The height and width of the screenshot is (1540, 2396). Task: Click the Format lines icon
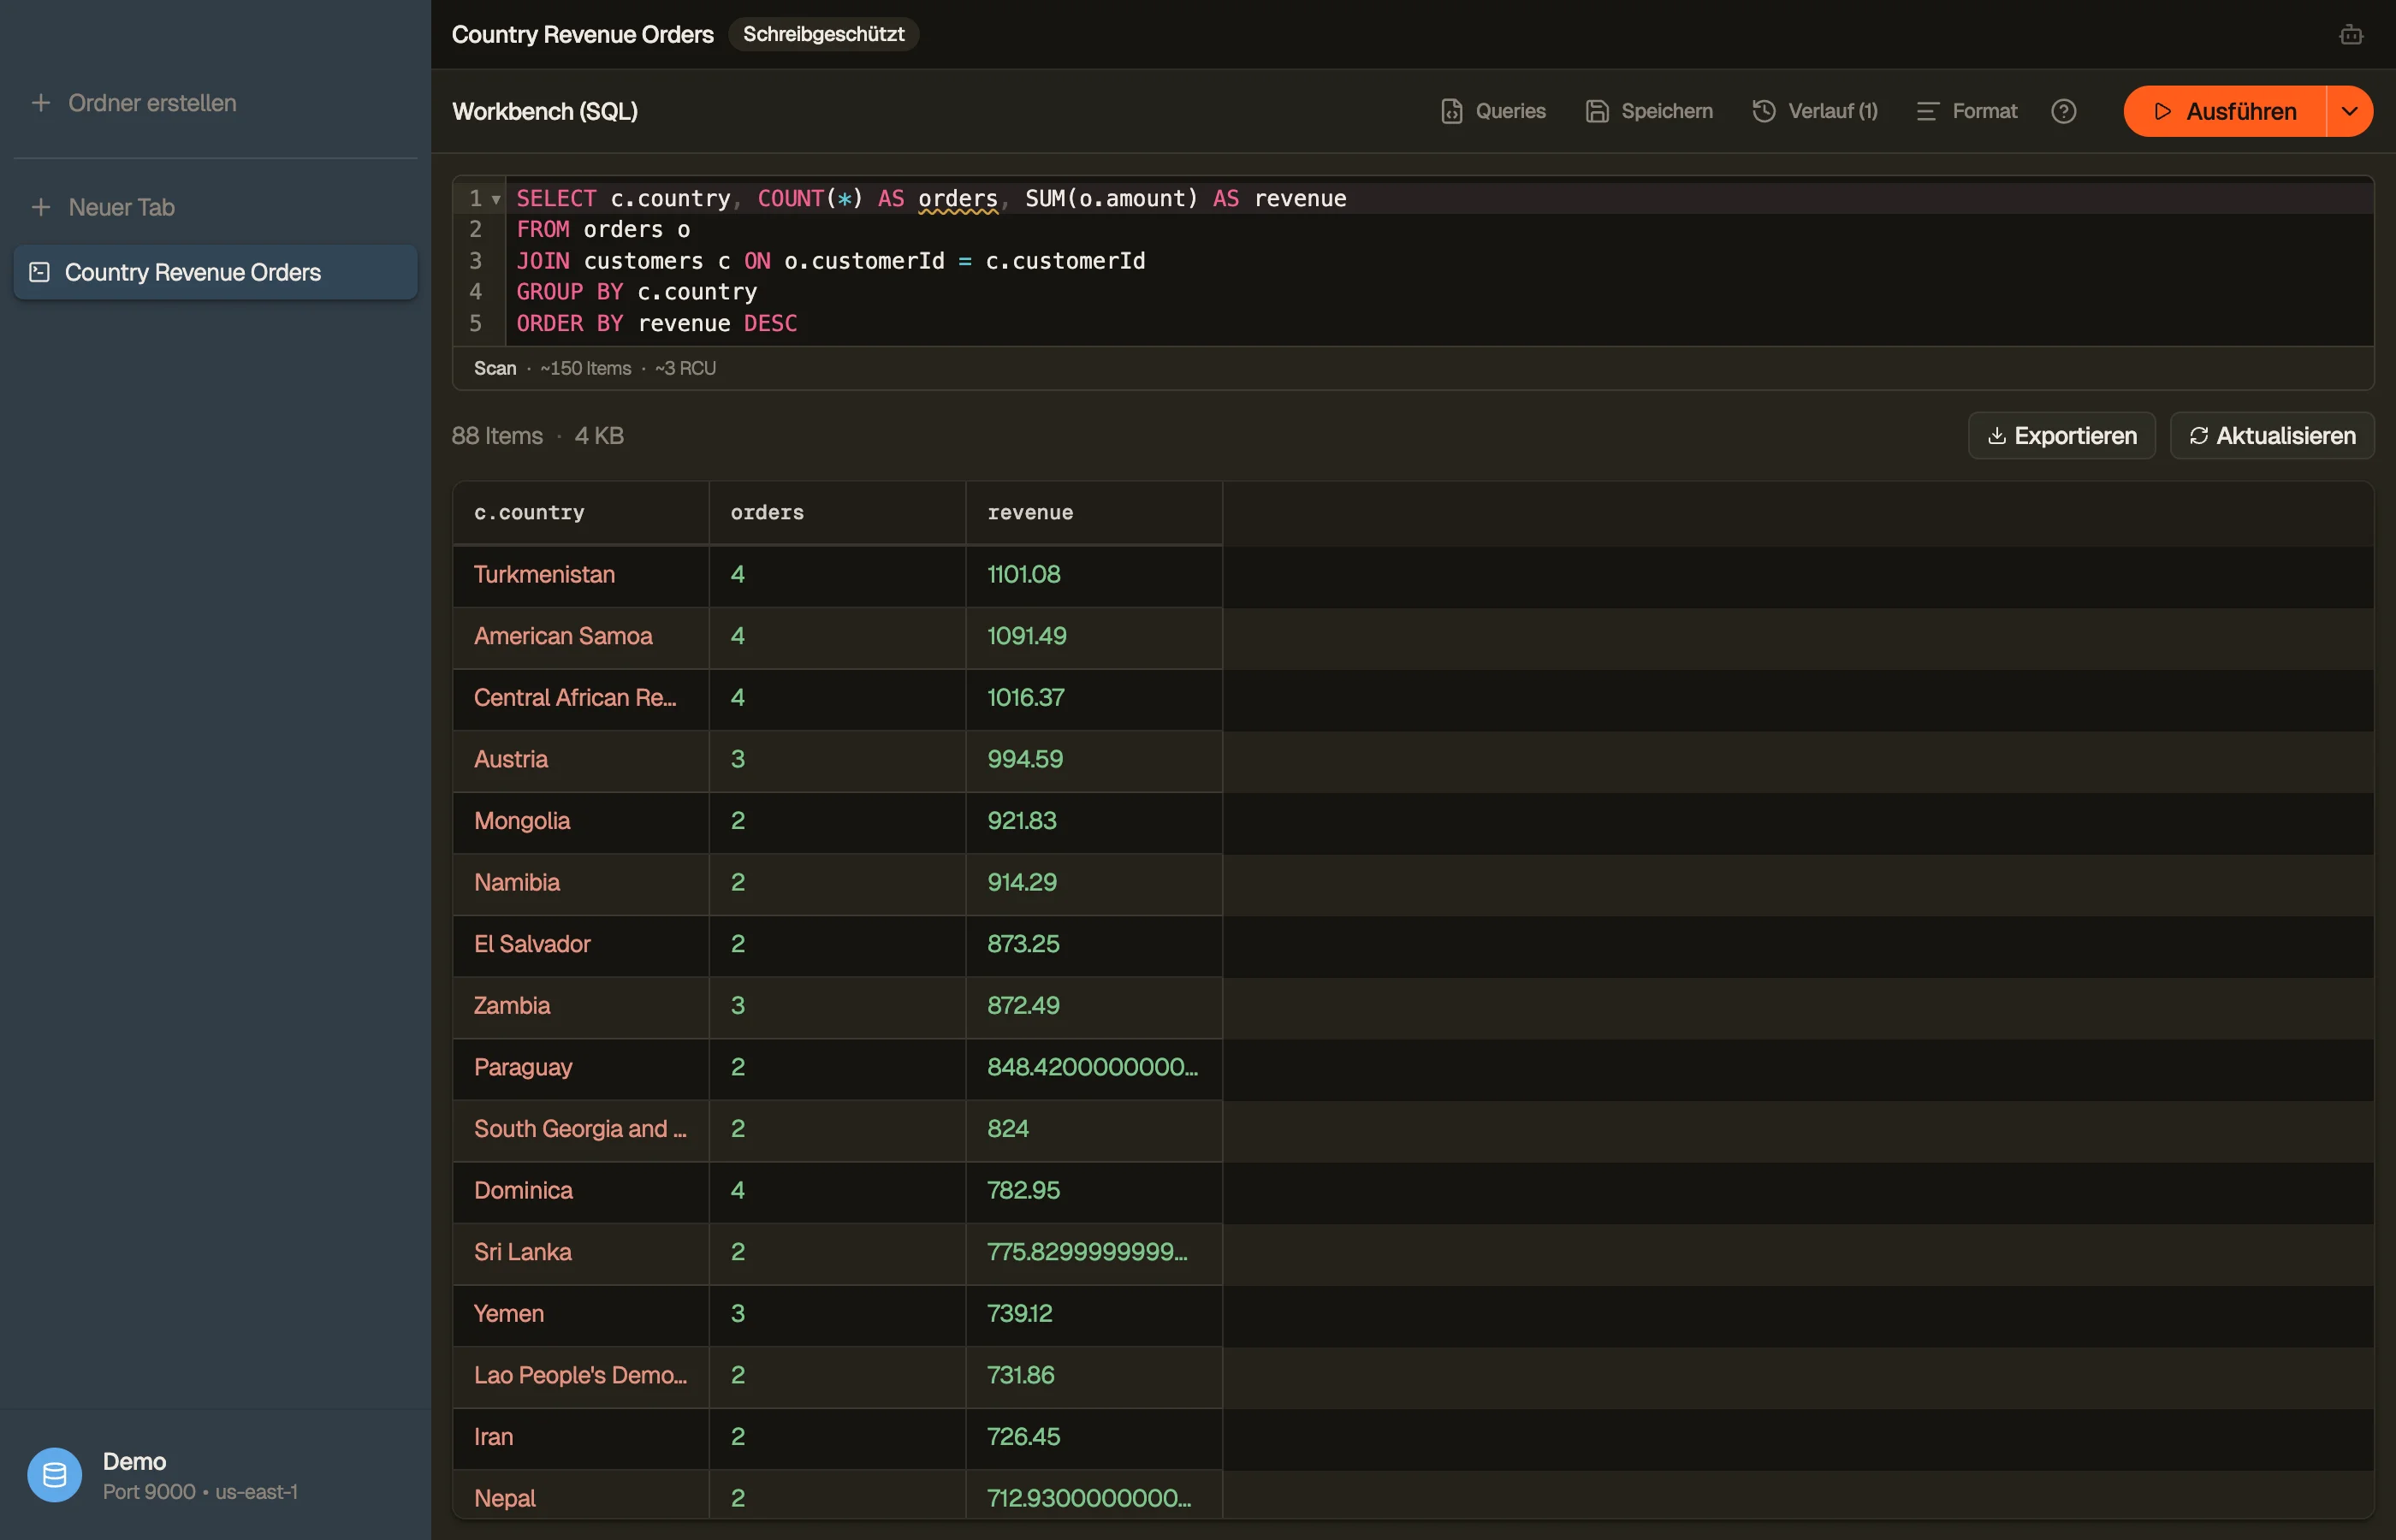pos(1928,111)
